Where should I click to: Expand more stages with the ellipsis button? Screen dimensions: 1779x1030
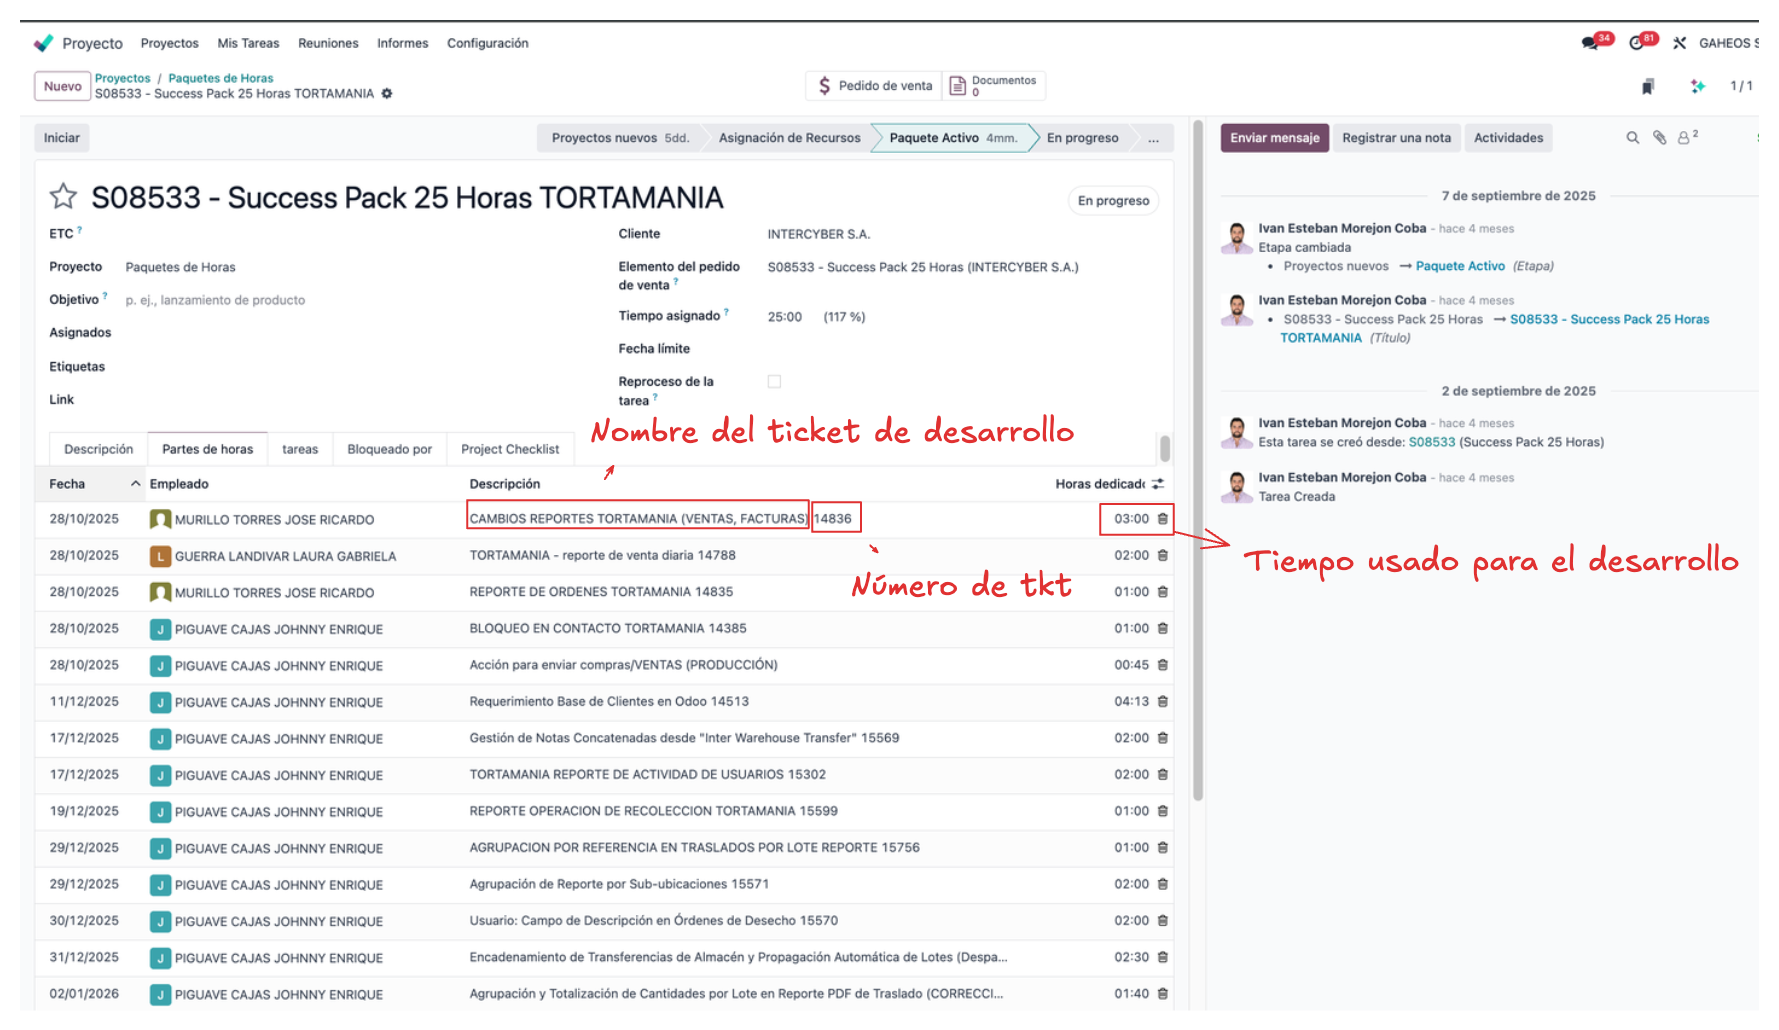(x=1153, y=138)
